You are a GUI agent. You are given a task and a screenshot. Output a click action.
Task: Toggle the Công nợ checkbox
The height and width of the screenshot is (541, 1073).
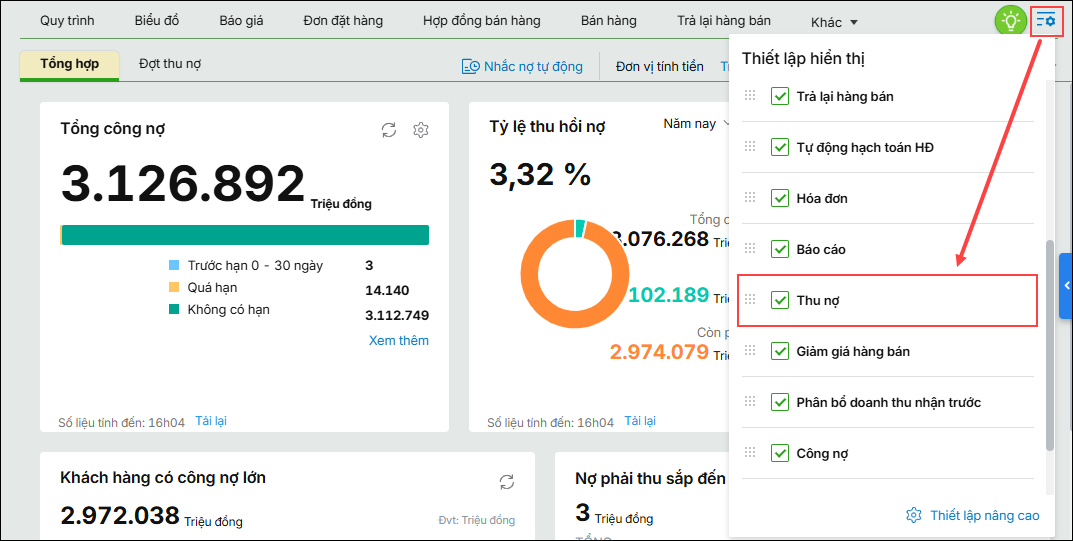click(780, 453)
